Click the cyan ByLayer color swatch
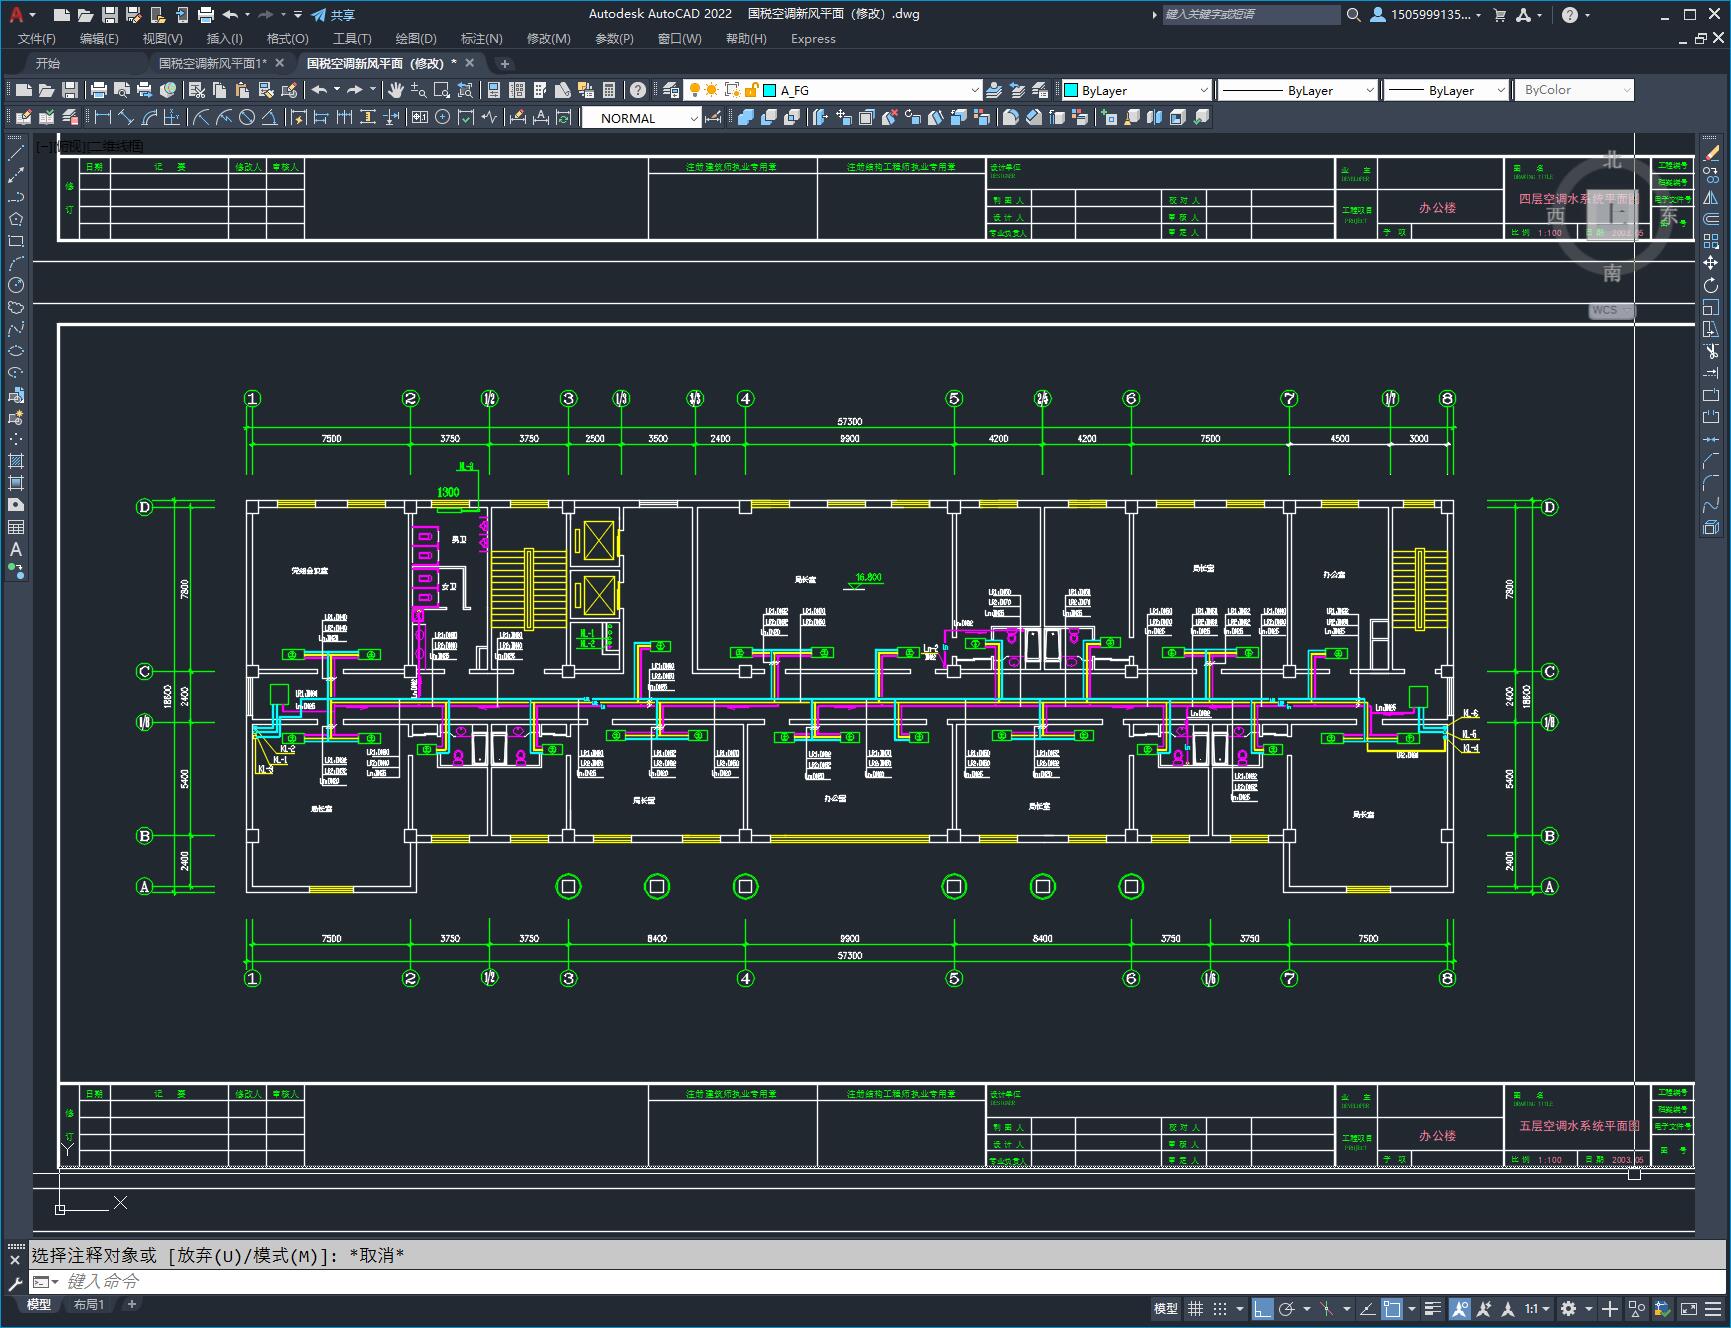This screenshot has width=1731, height=1328. tap(1071, 90)
